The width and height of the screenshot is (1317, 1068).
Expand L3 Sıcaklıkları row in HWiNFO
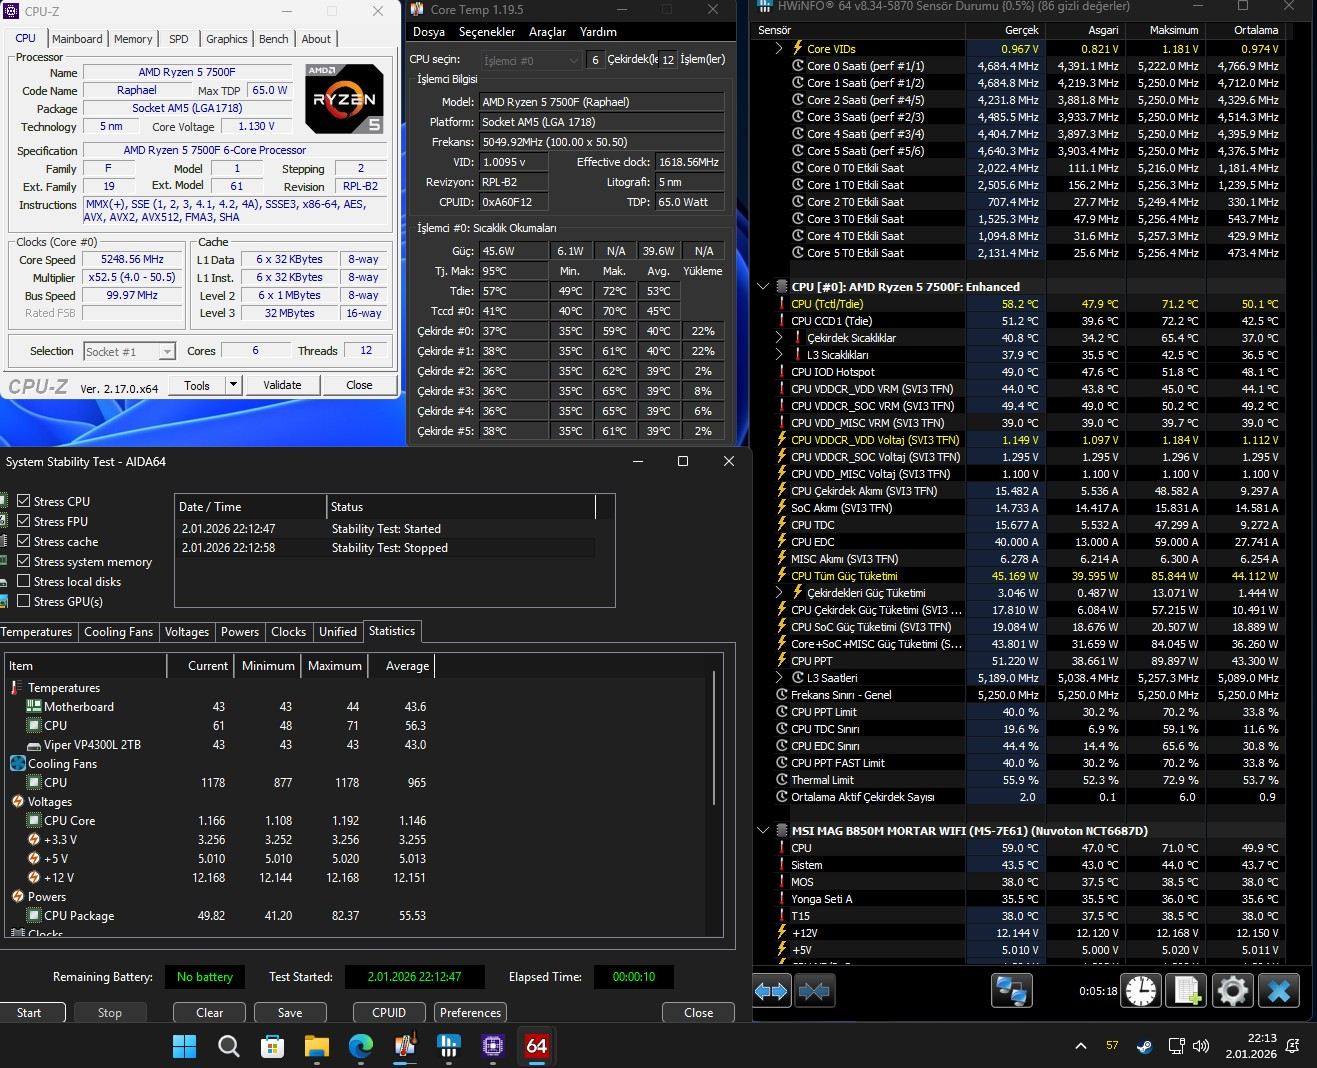pos(779,355)
